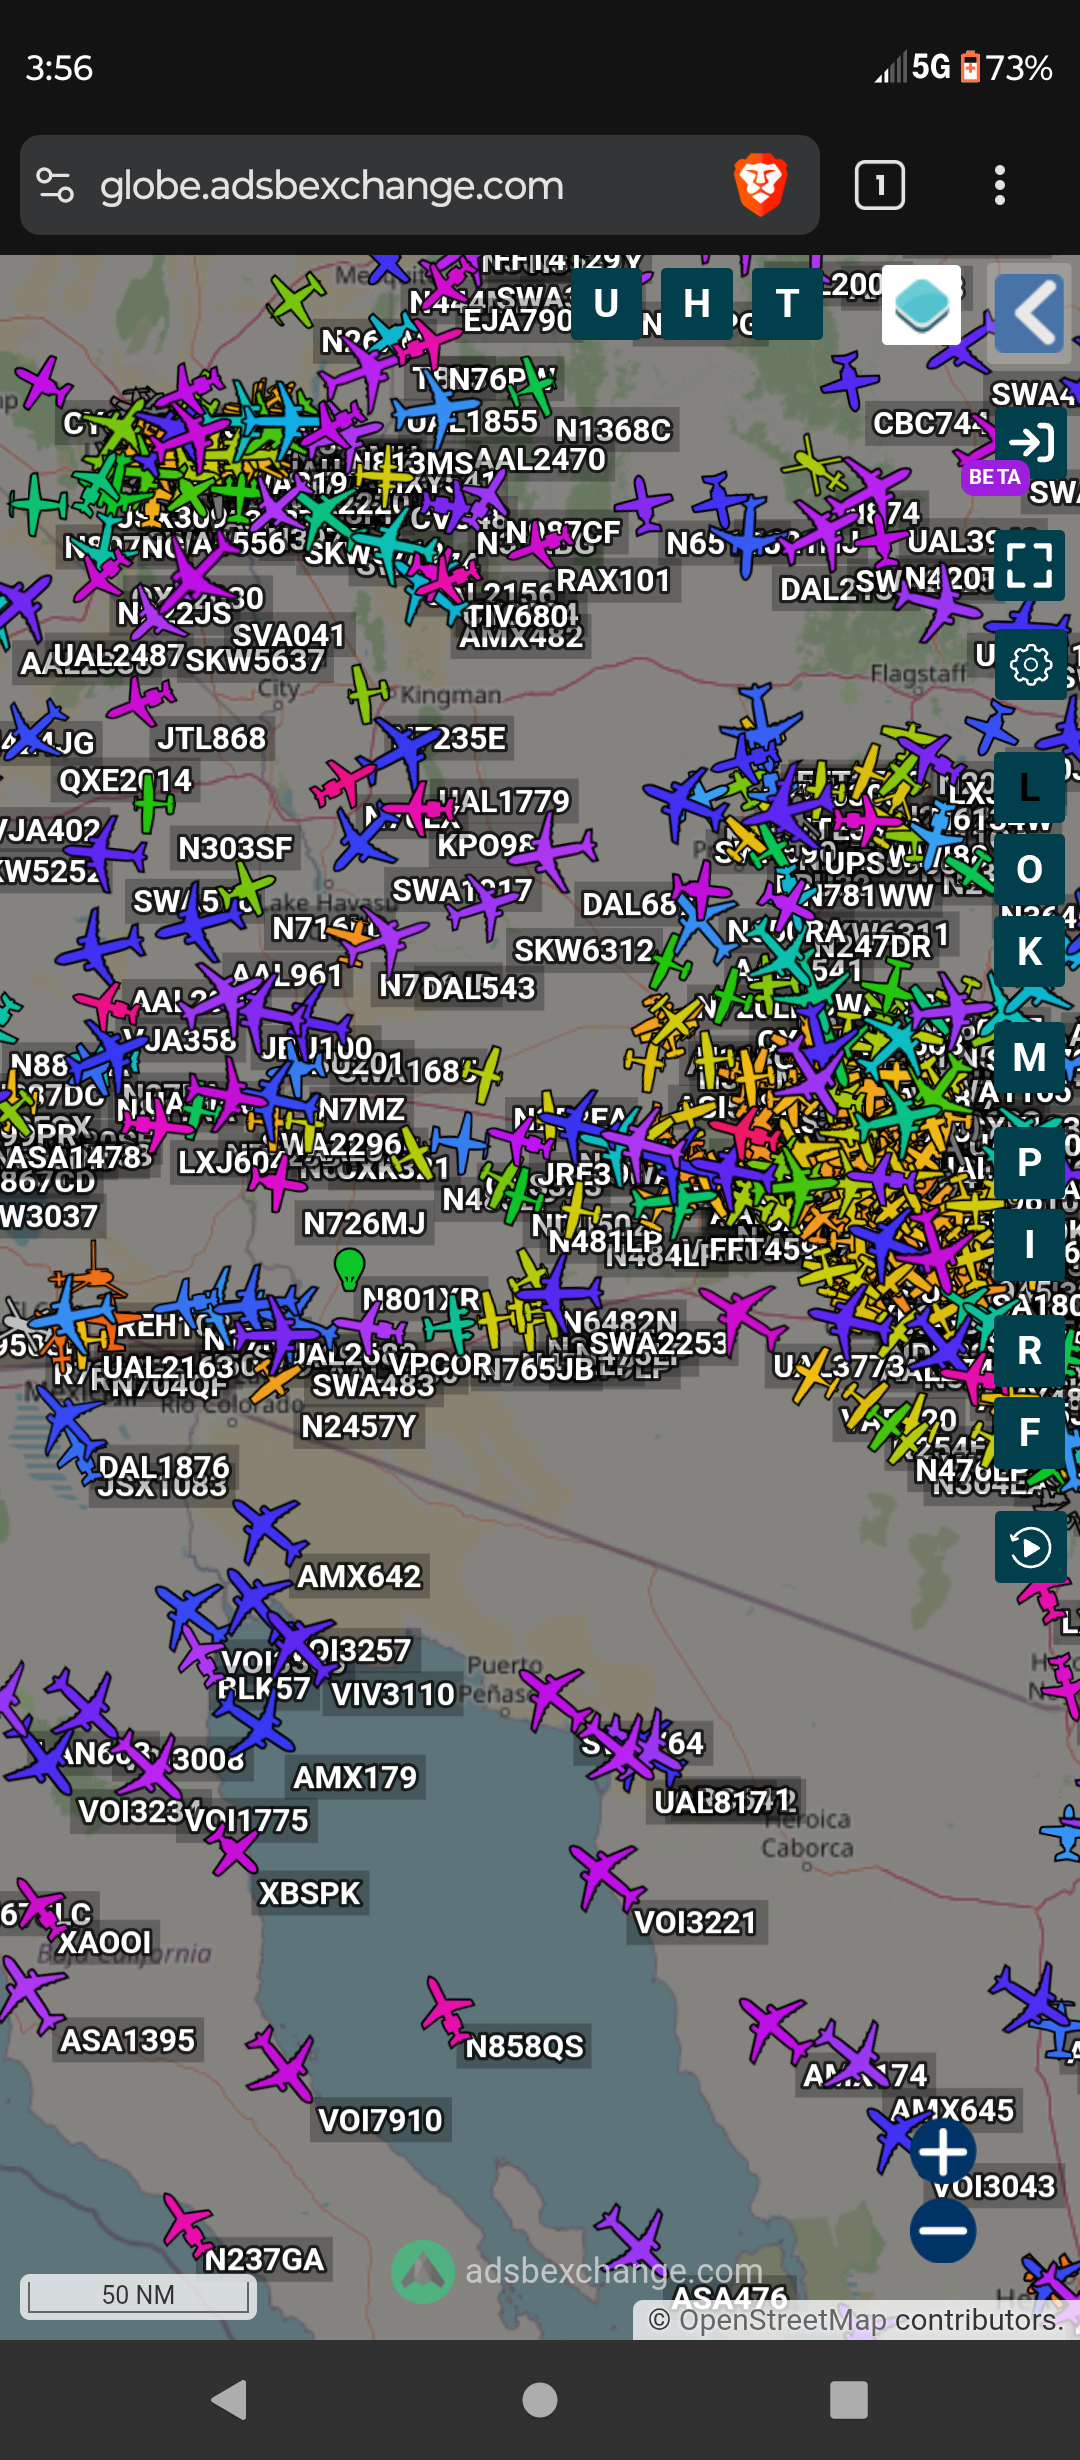Screen dimensions: 1080x2460
Task: Select aircraft N481LP
Action: tap(605, 1241)
